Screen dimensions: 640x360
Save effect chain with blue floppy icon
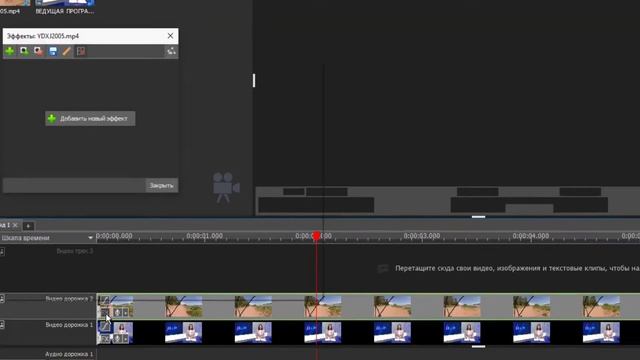pyautogui.click(x=53, y=51)
